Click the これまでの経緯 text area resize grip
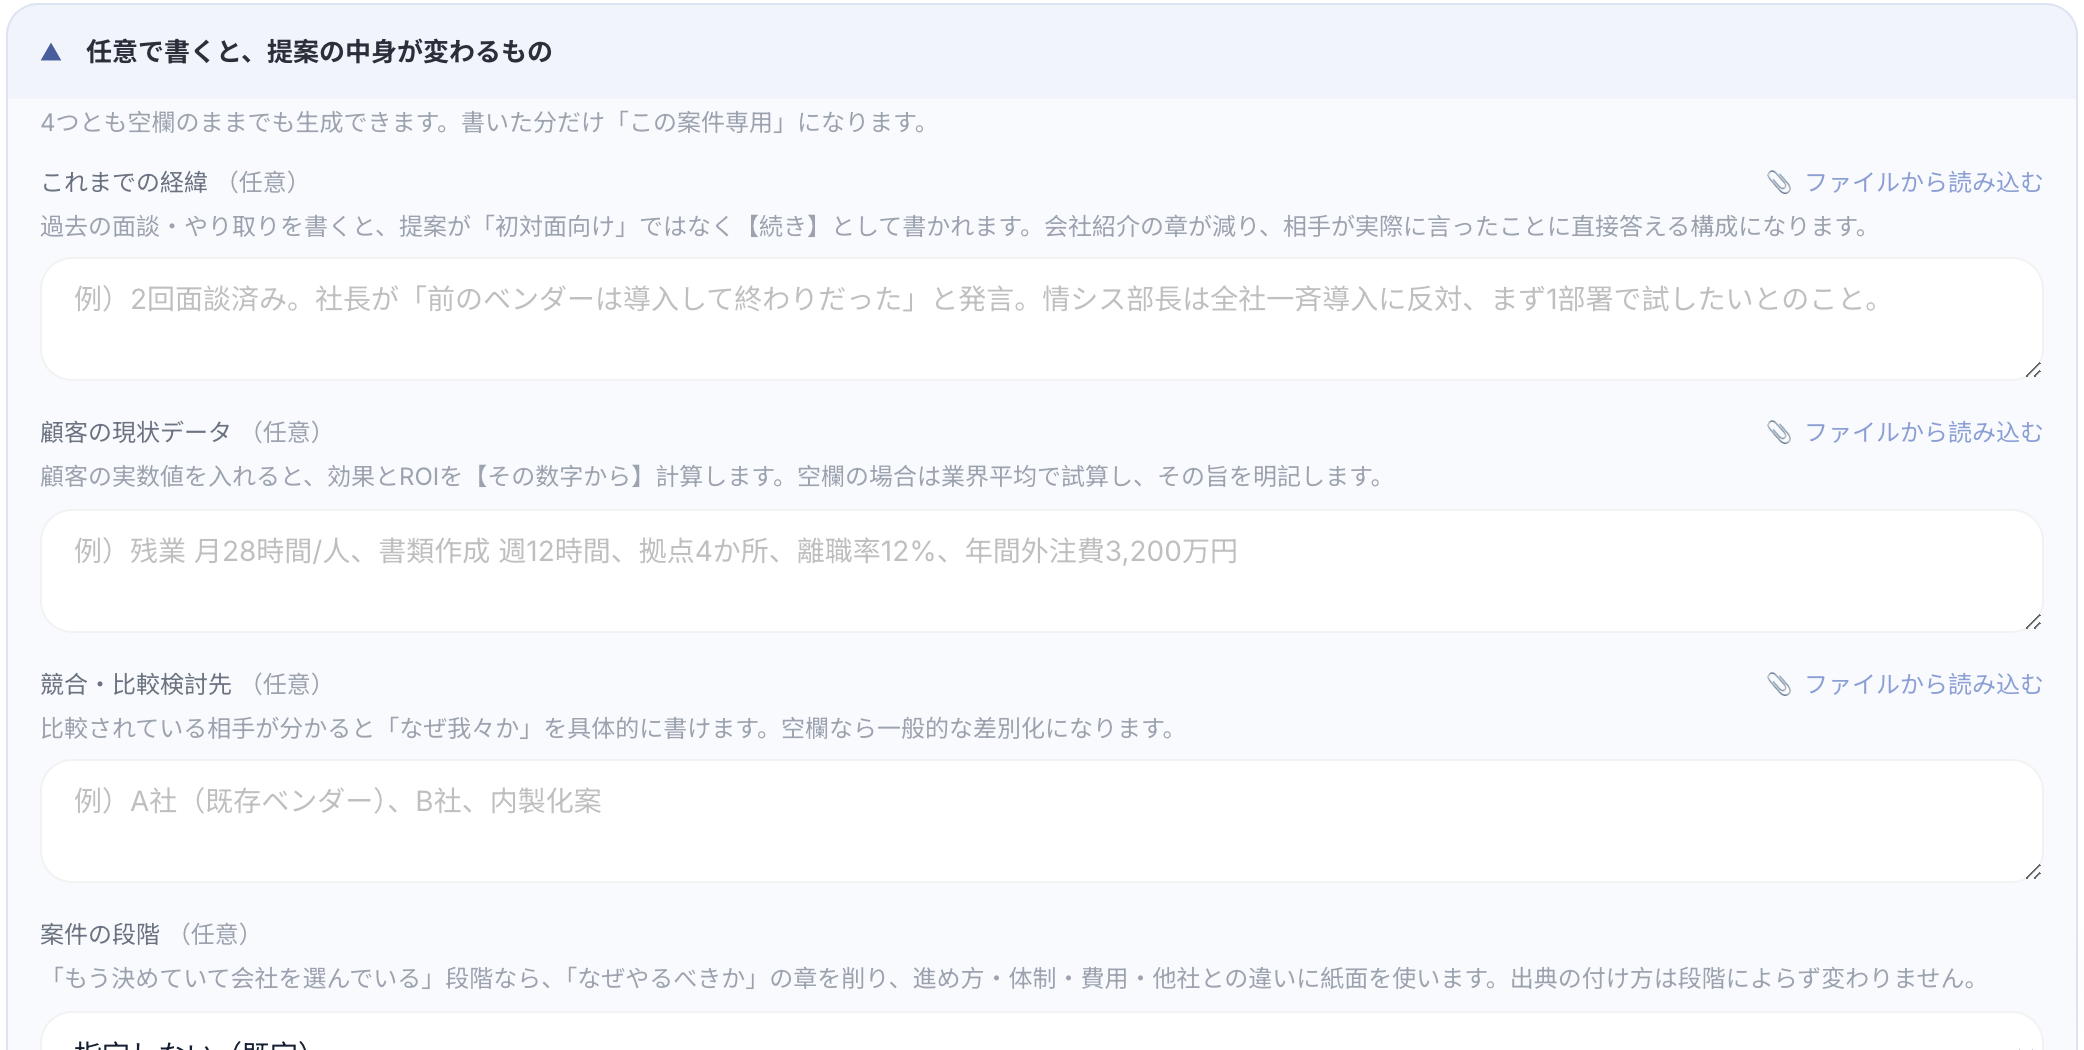 click(2032, 370)
